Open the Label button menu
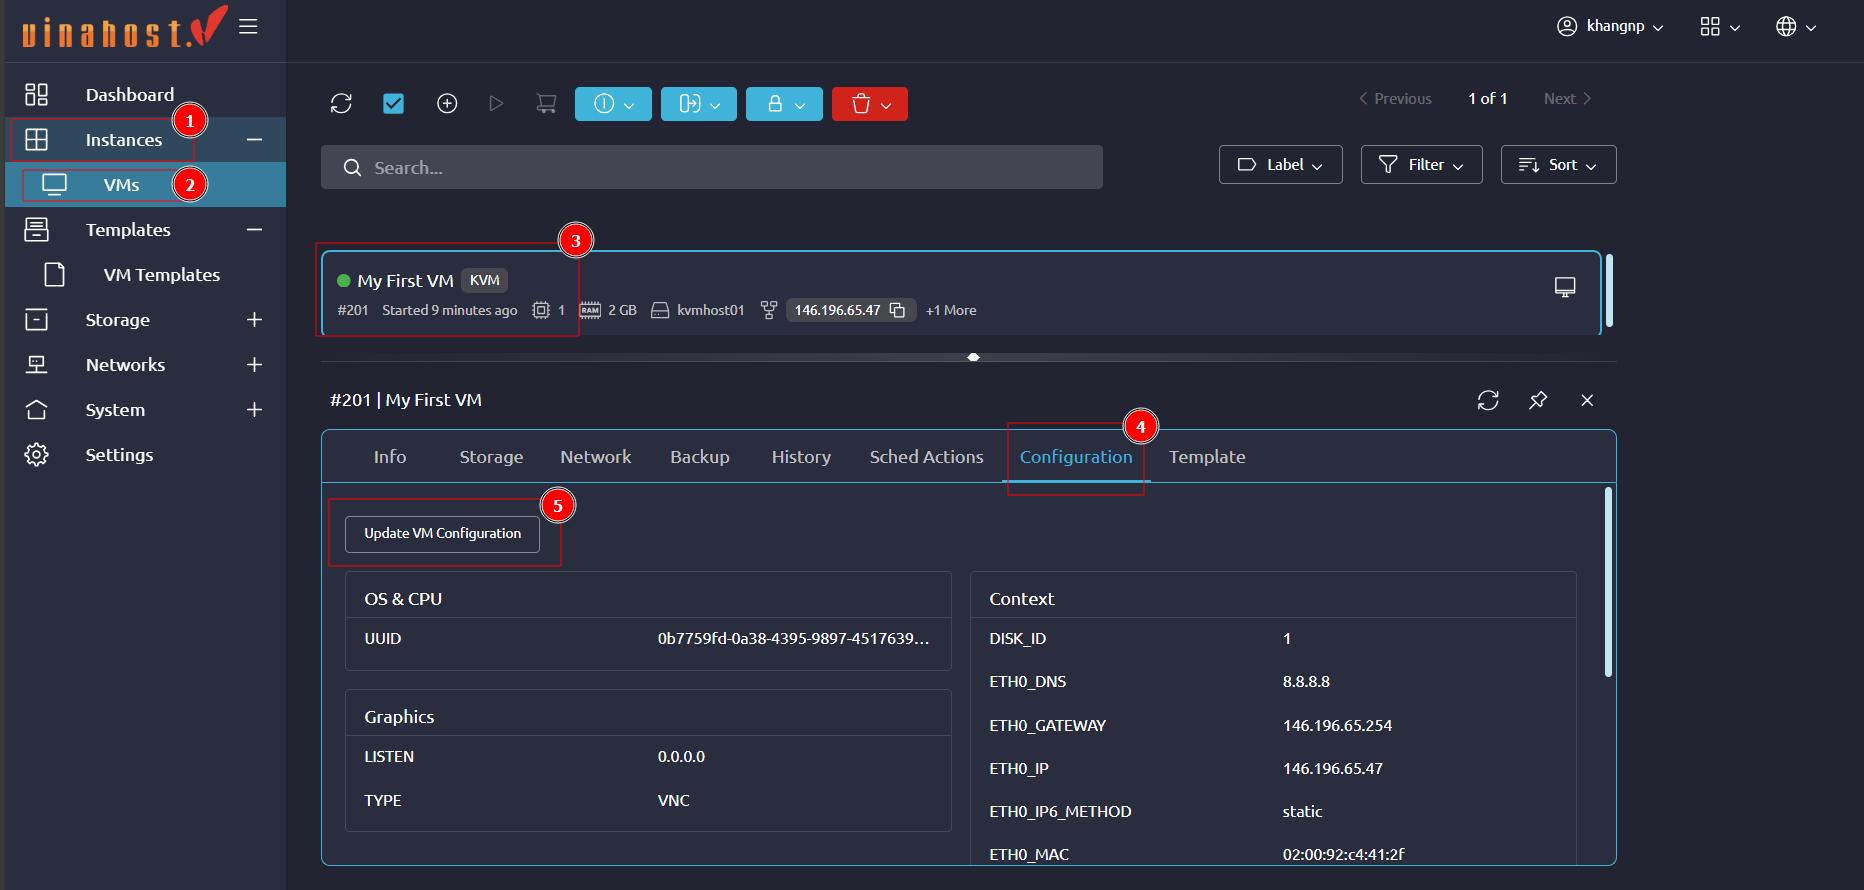The image size is (1864, 890). pos(1280,165)
